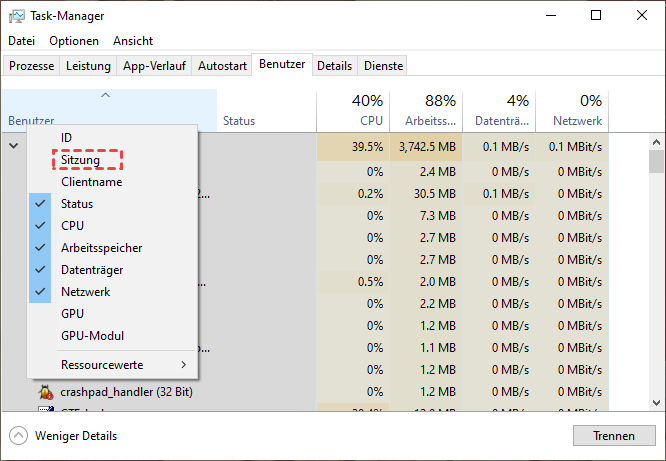Click the Weniger Details link
666x461 pixels.
[76, 436]
